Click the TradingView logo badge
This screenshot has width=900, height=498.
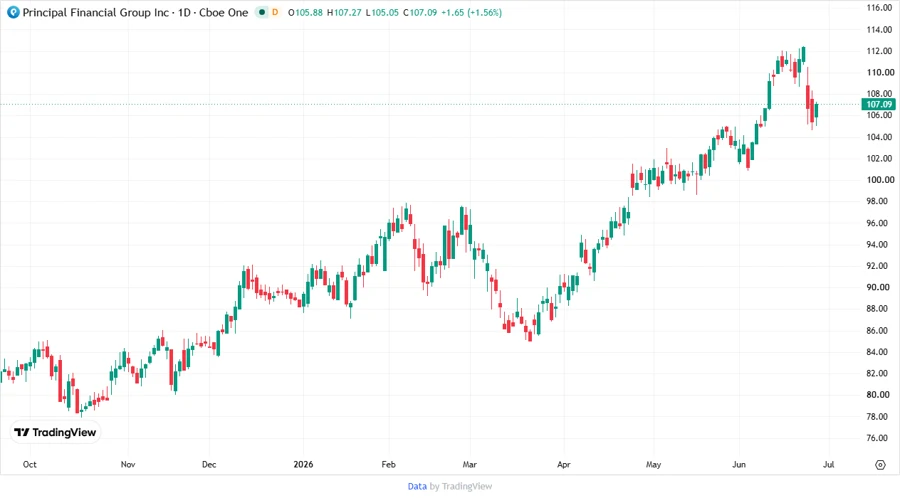pos(56,433)
